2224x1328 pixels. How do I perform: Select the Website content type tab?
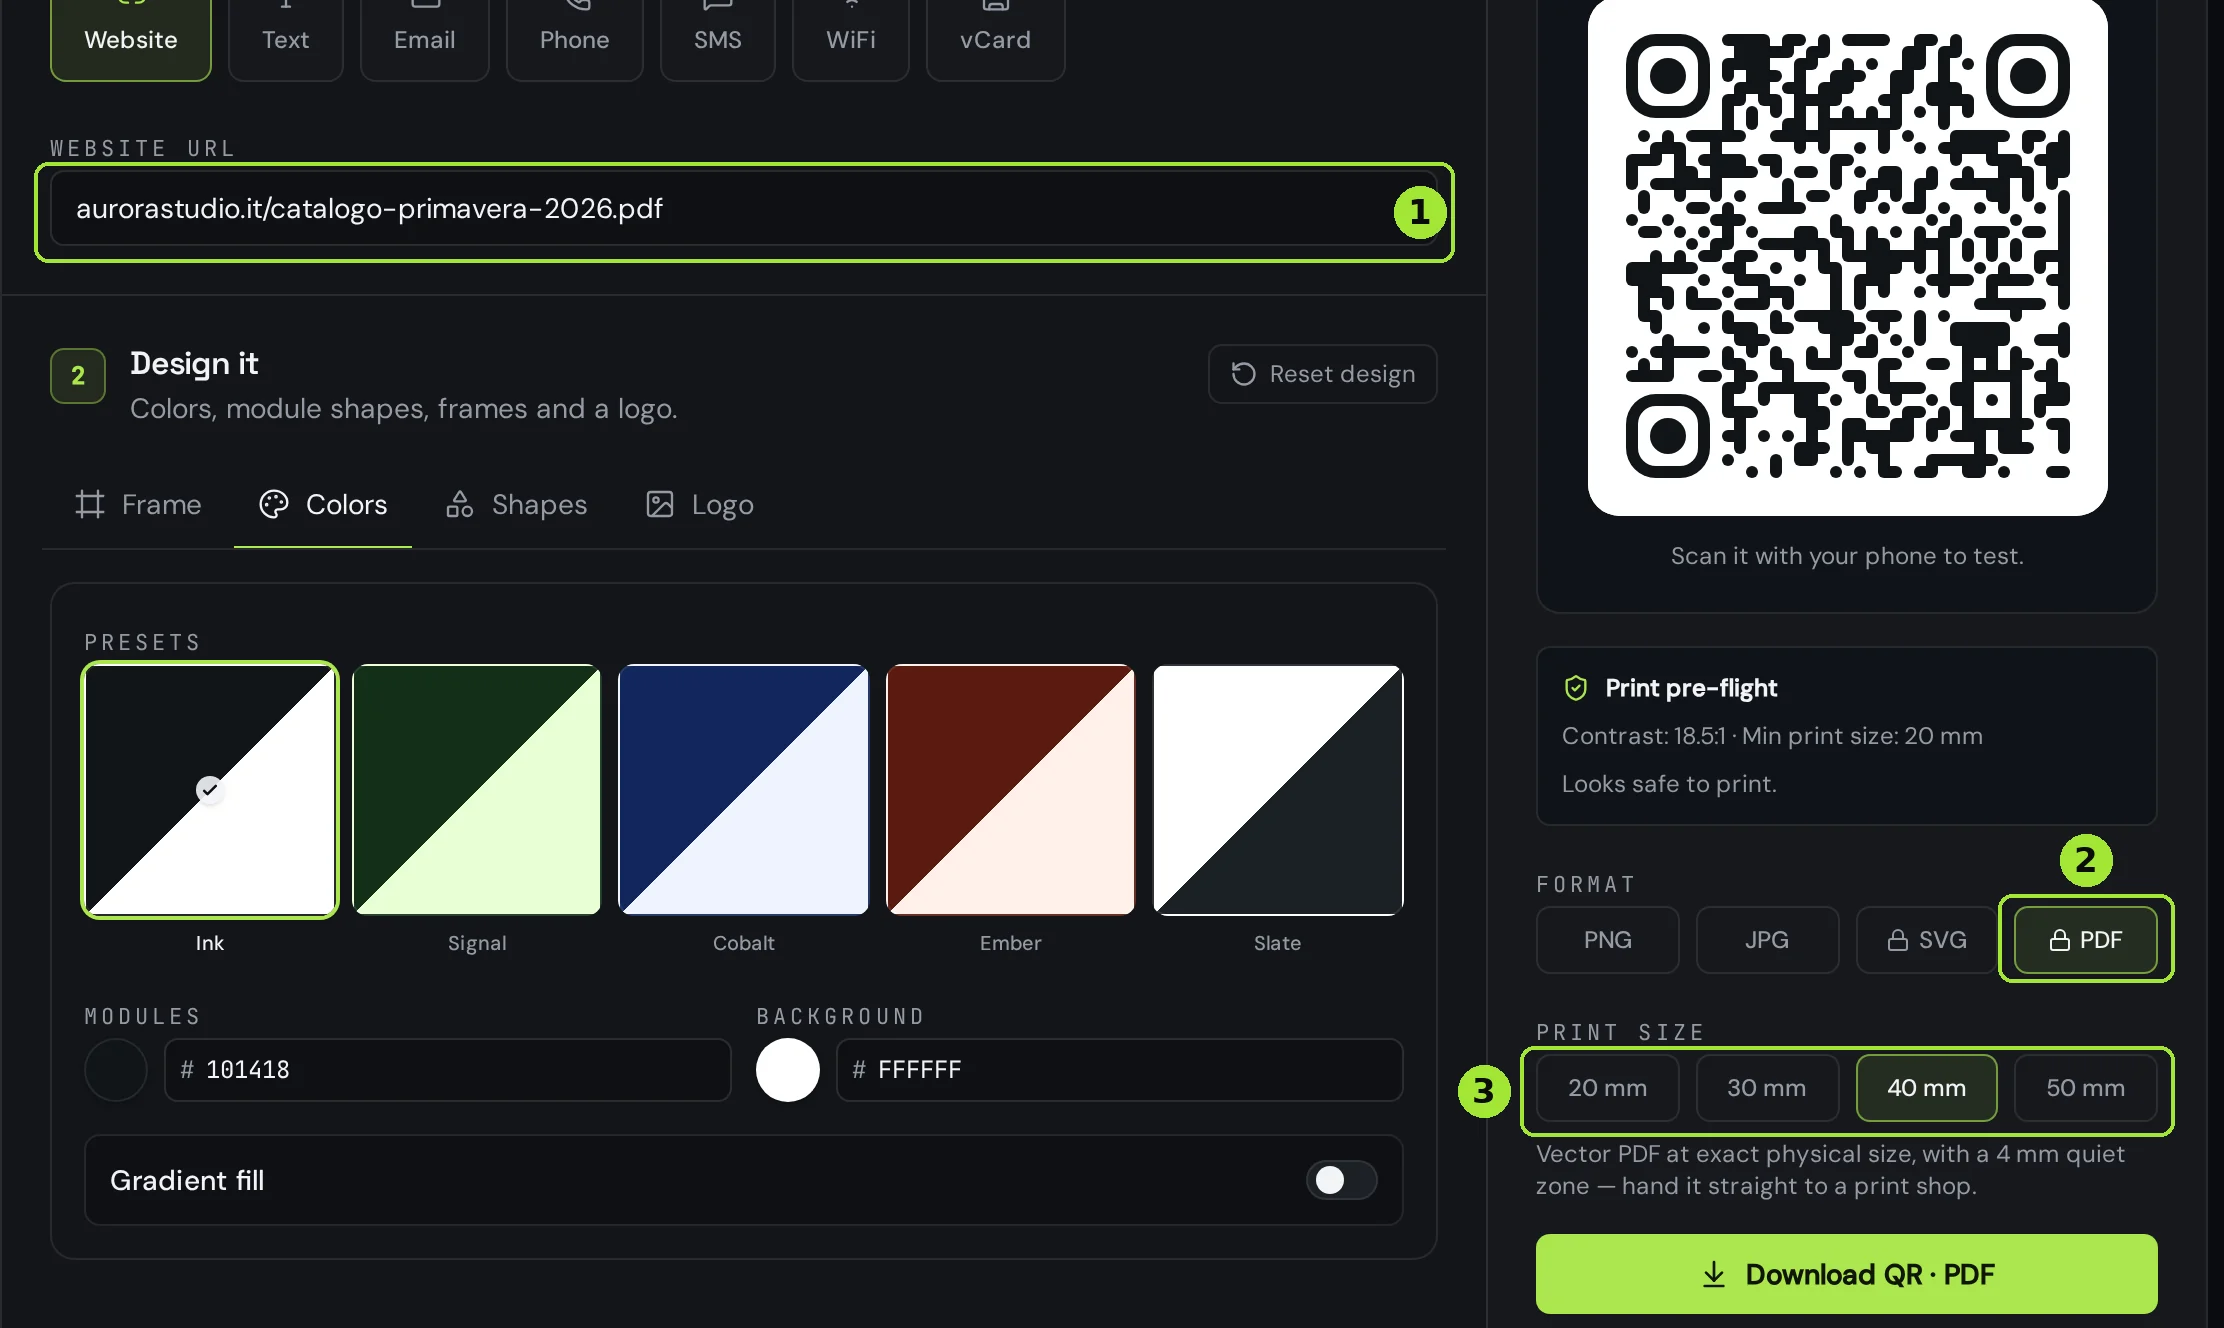[x=131, y=39]
